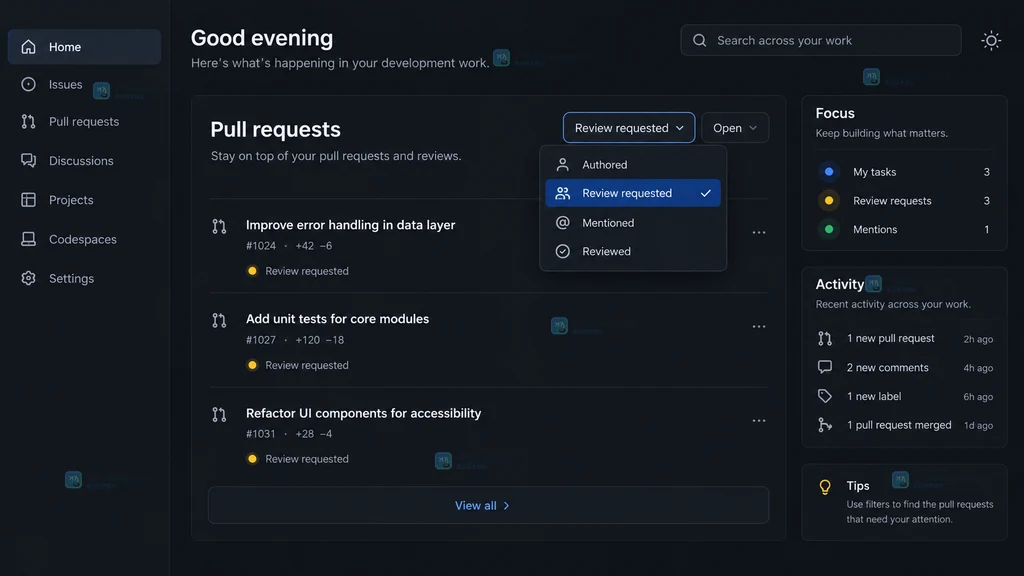Open Codespaces from the sidebar
This screenshot has width=1024, height=576.
pyautogui.click(x=84, y=239)
